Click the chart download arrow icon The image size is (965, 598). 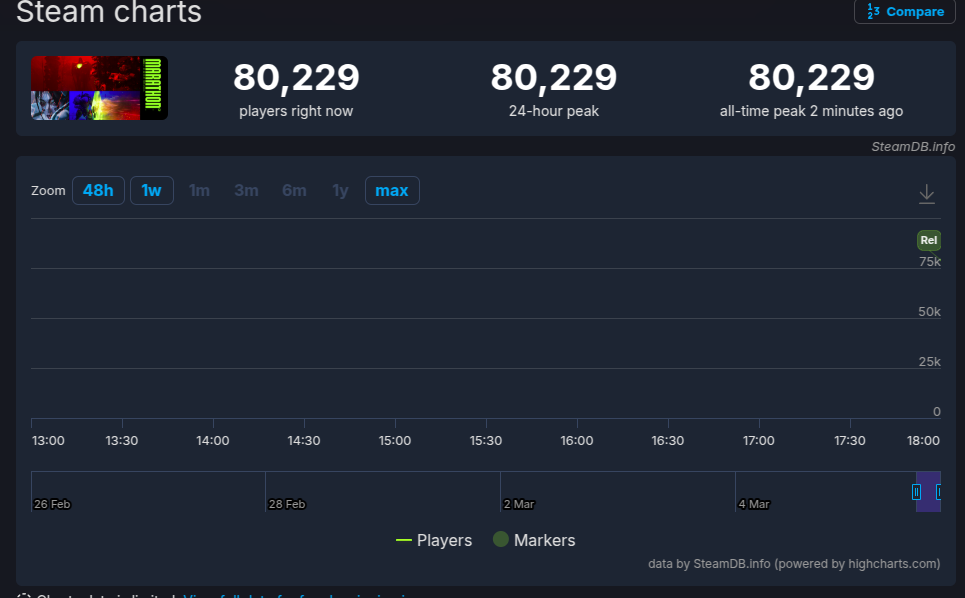click(x=927, y=194)
